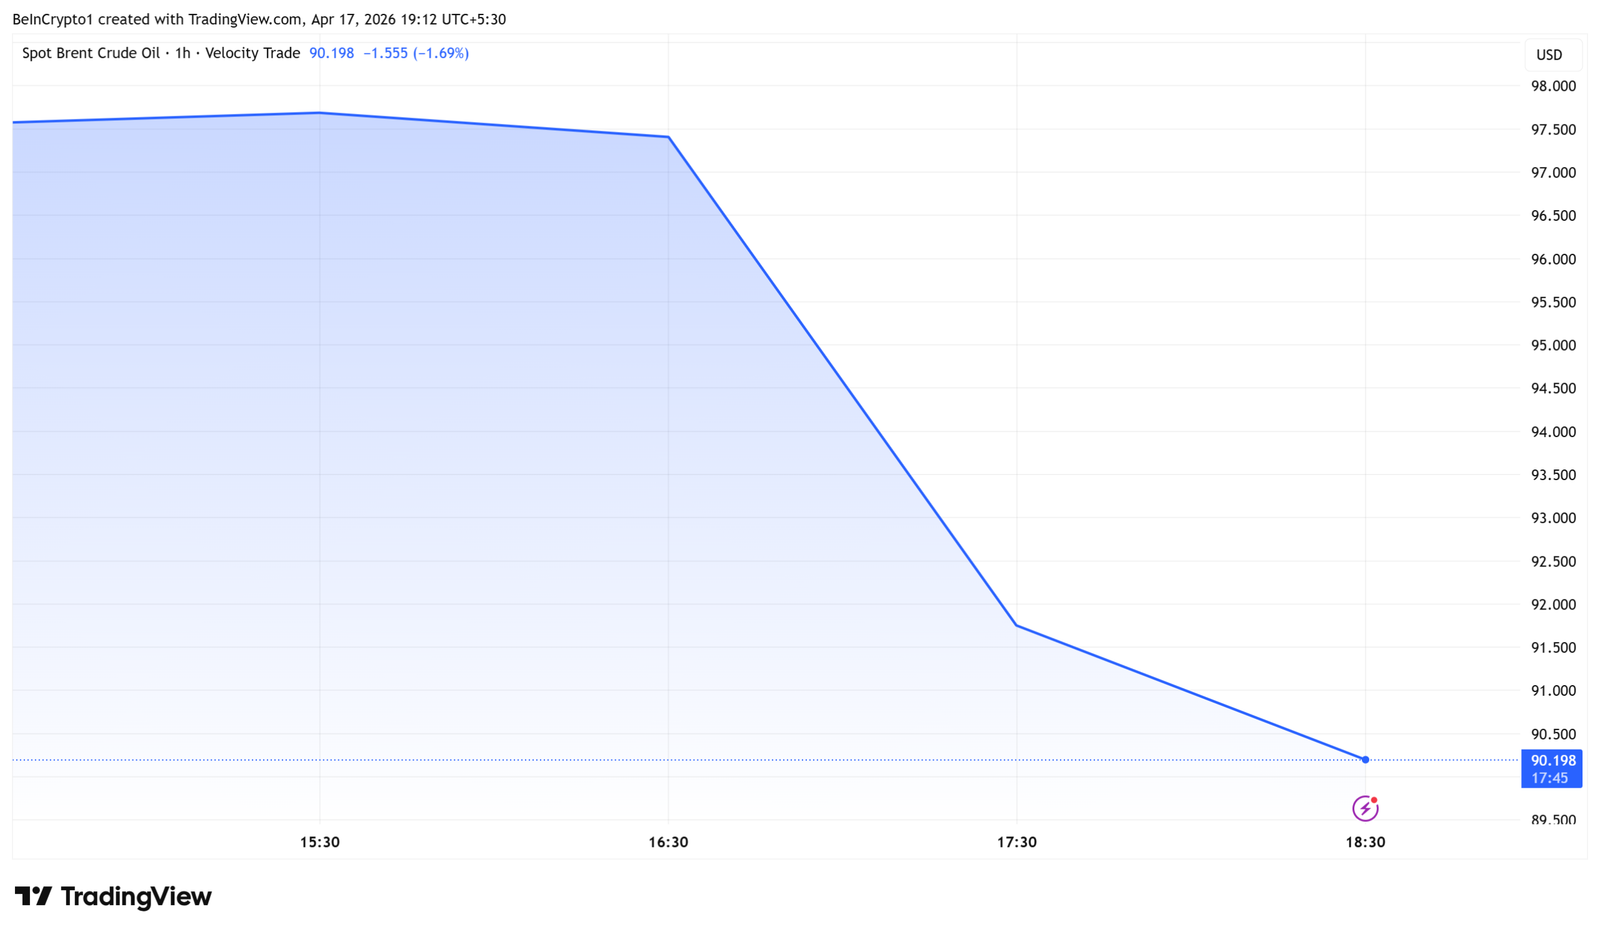Click the Velocity Trade source label
The height and width of the screenshot is (934, 1600).
(252, 53)
